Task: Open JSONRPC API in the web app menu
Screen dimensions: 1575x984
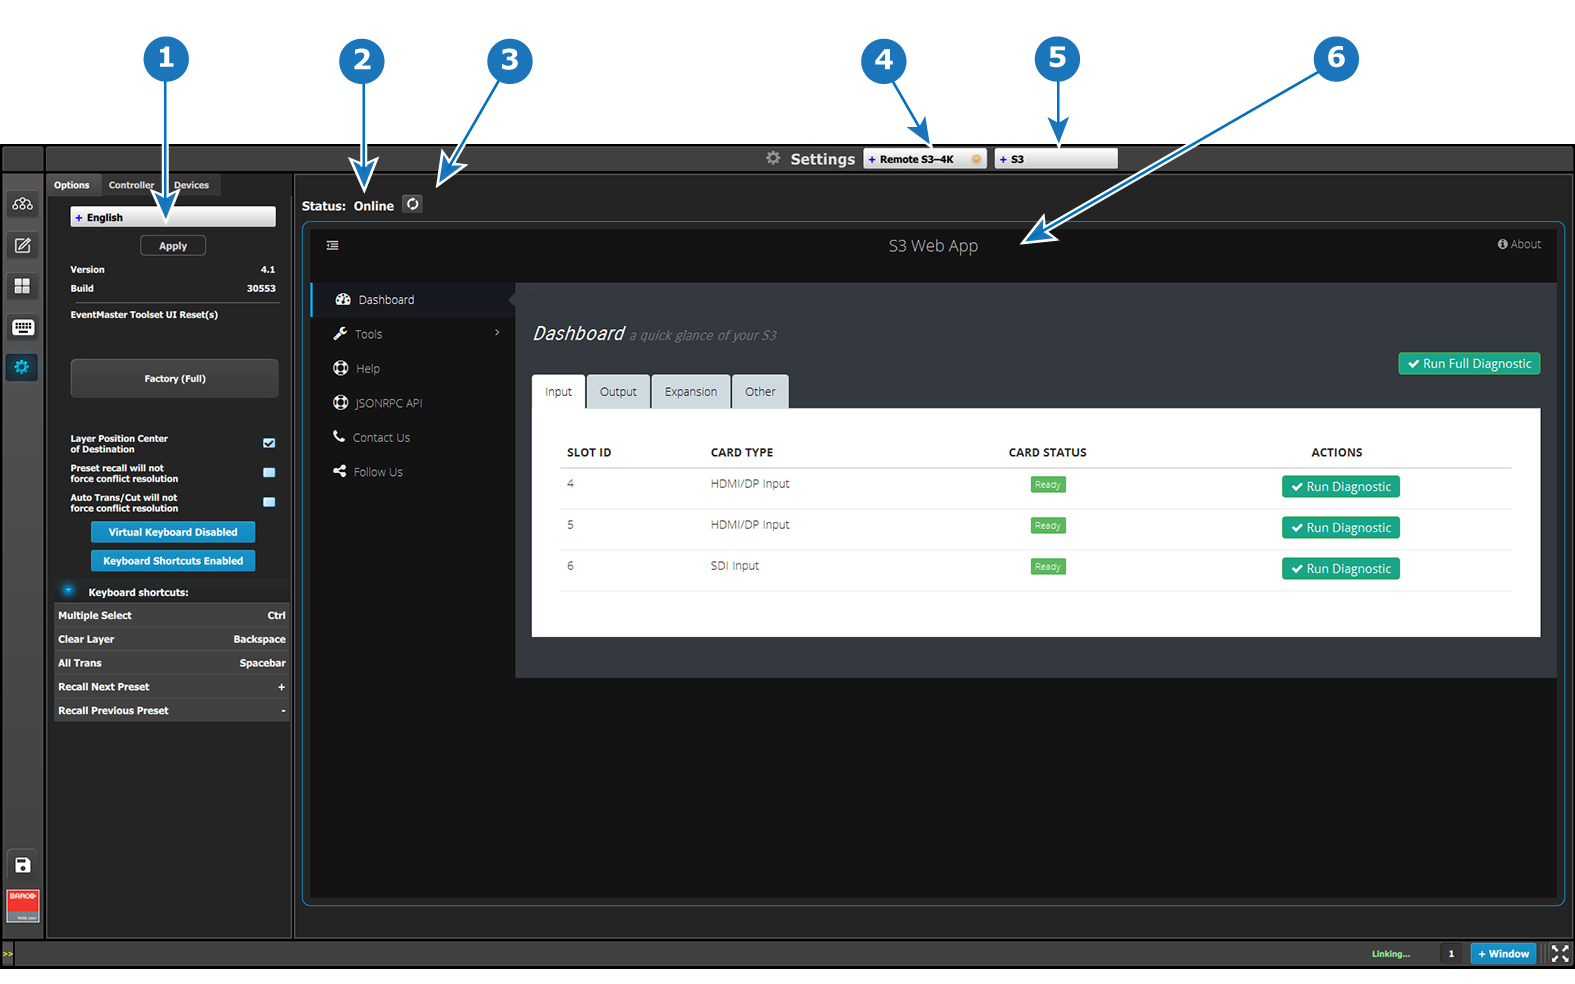Action: [412, 403]
